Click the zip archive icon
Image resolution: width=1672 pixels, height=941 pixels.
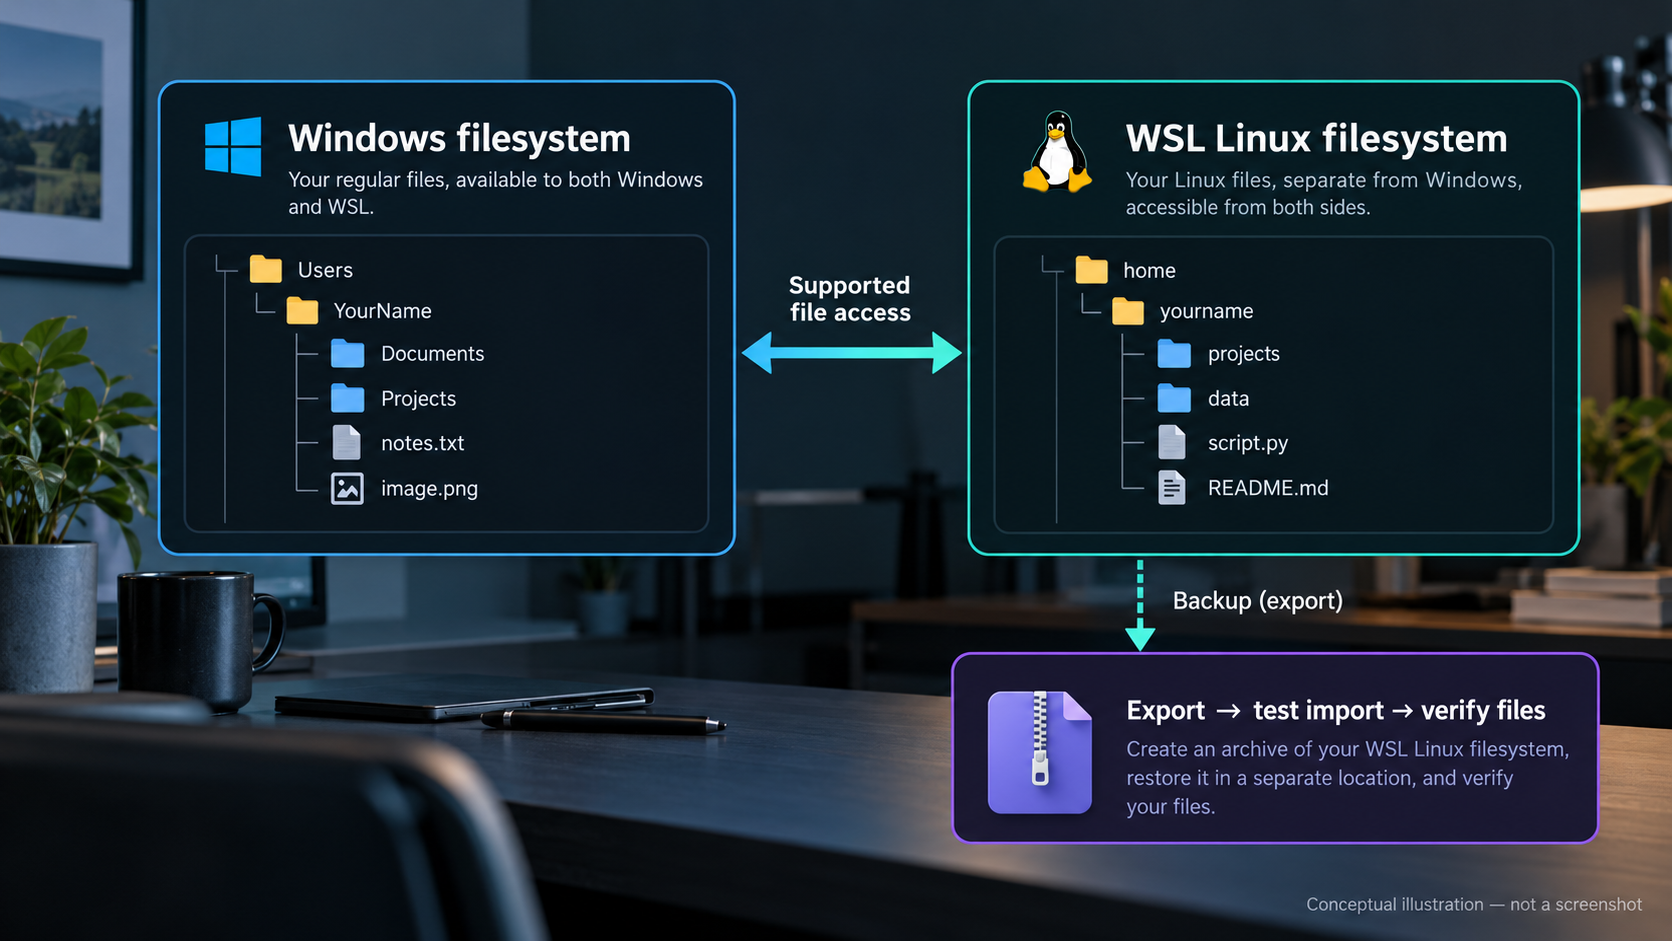pyautogui.click(x=1040, y=751)
